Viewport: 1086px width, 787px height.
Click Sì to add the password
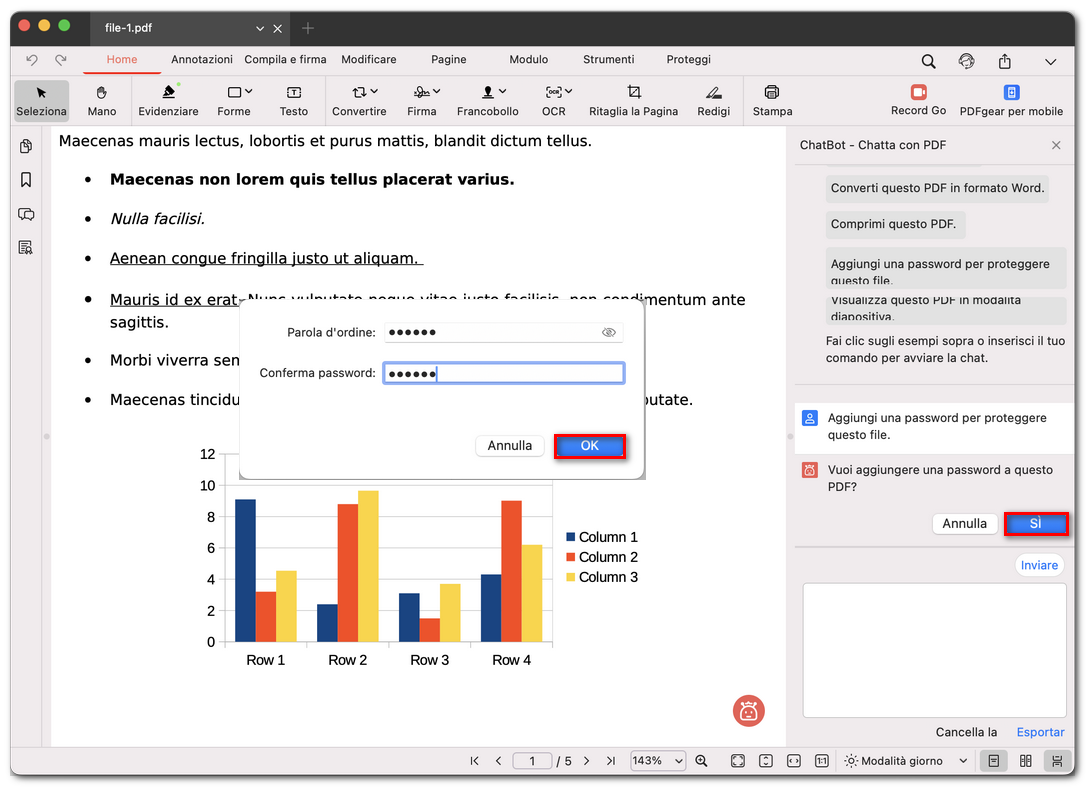pyautogui.click(x=1036, y=523)
